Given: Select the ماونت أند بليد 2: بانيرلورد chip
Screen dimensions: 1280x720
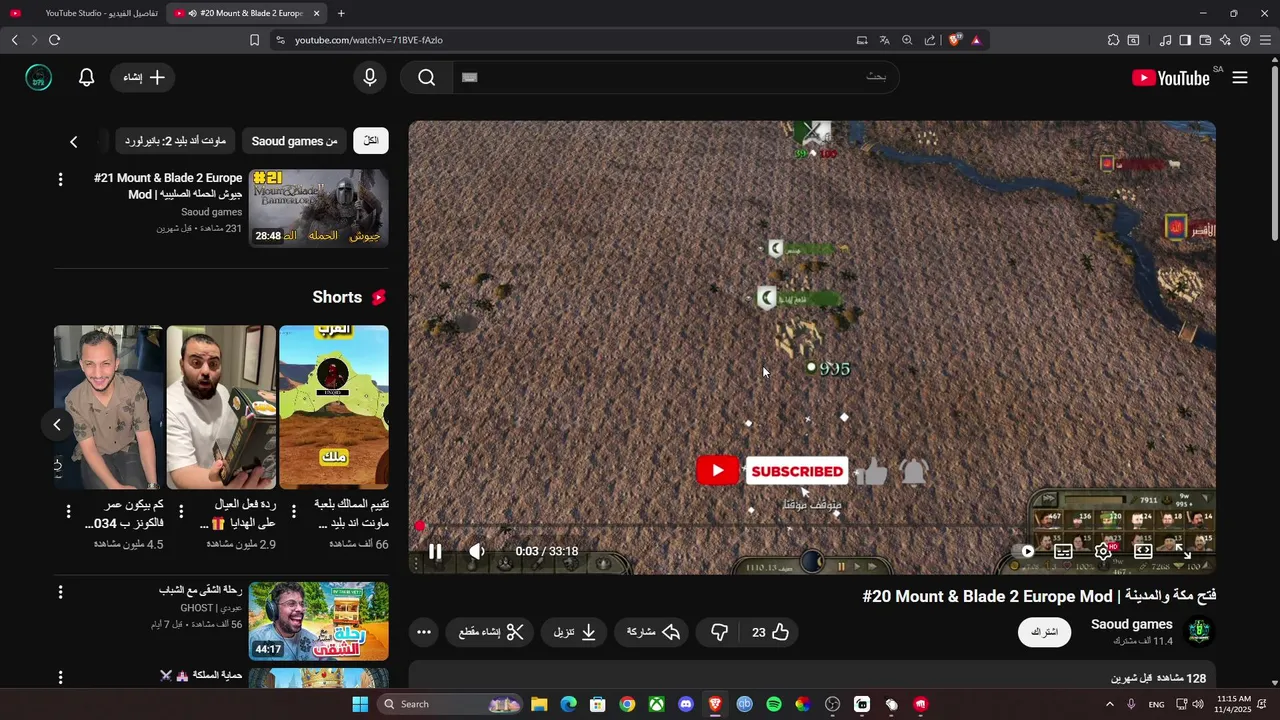Looking at the screenshot, I should [x=175, y=141].
